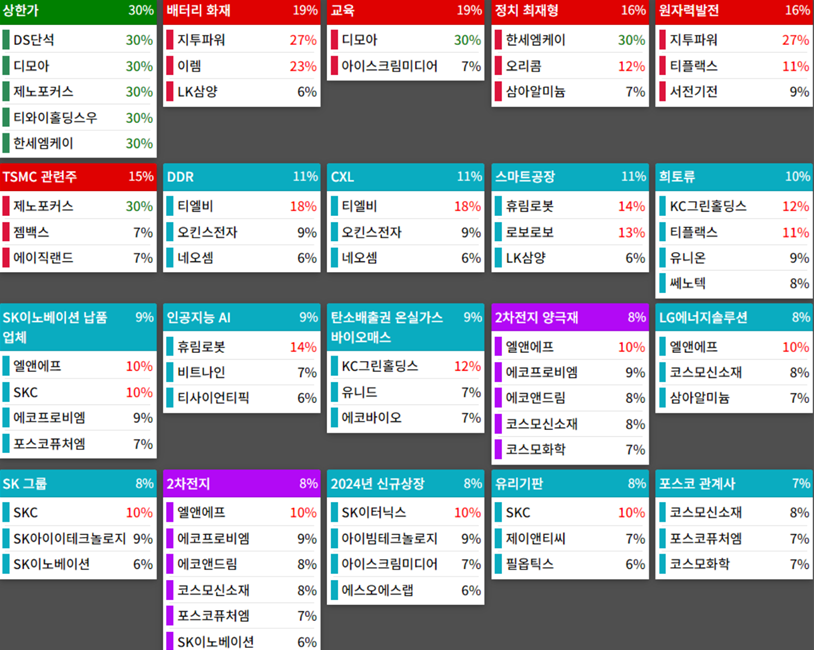
Task: Click SKC in the SK이노베이션 납품업체 card
Action: coord(78,392)
